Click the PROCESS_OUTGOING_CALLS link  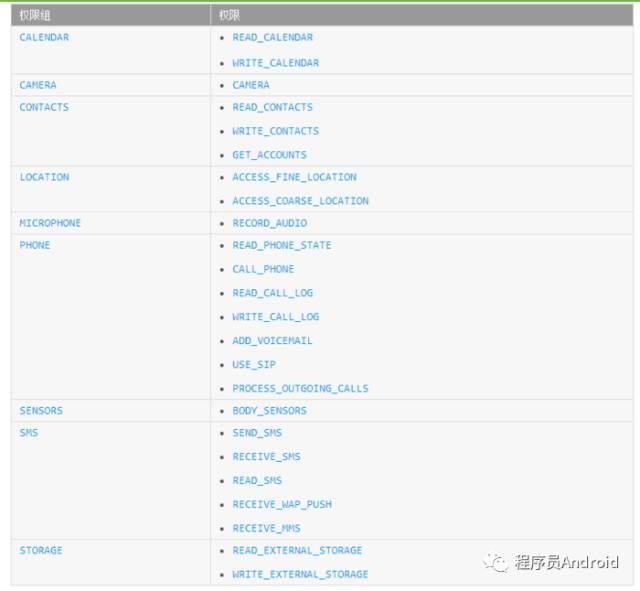click(x=300, y=389)
